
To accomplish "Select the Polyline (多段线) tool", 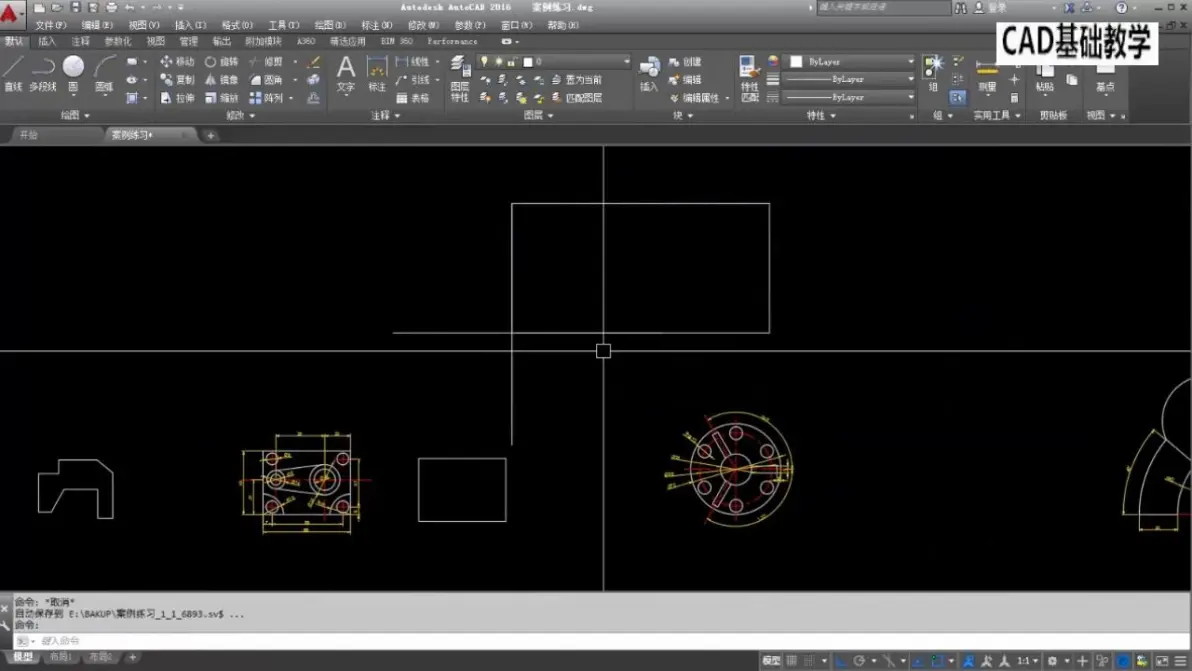I will point(43,74).
